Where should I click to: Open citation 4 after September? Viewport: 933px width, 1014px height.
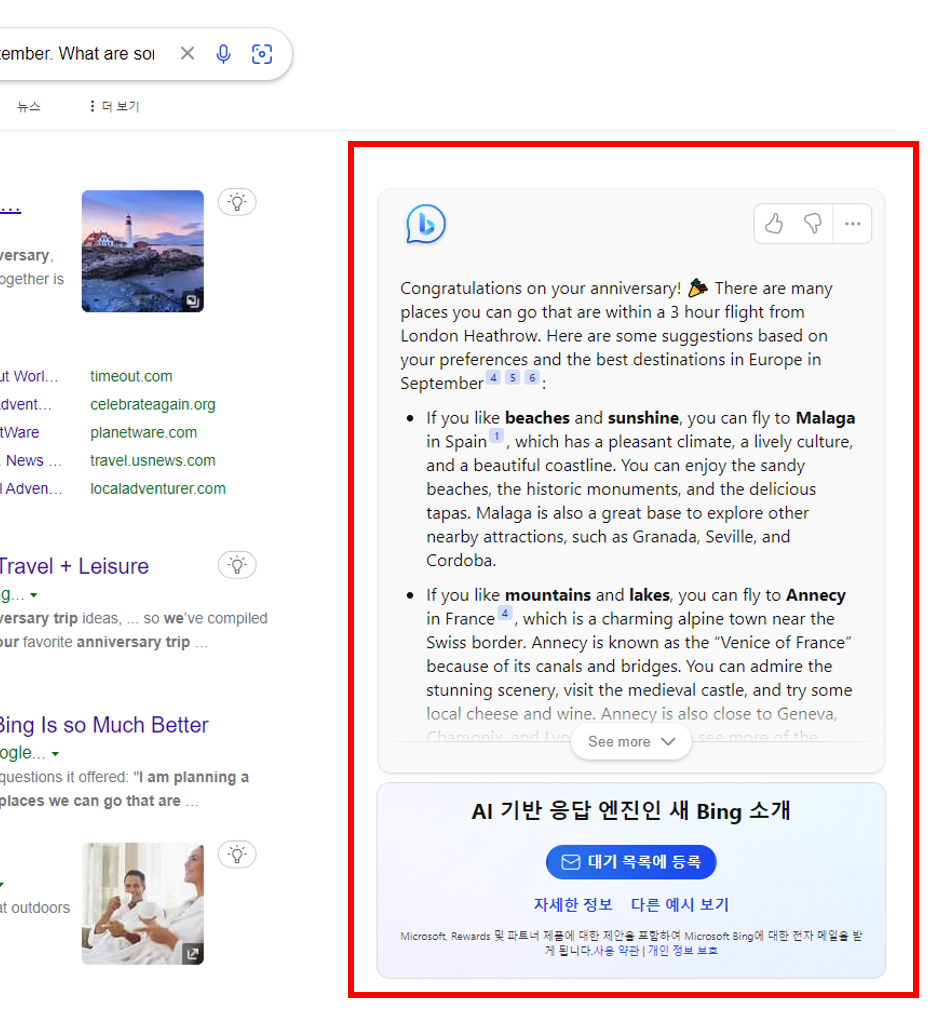(493, 378)
